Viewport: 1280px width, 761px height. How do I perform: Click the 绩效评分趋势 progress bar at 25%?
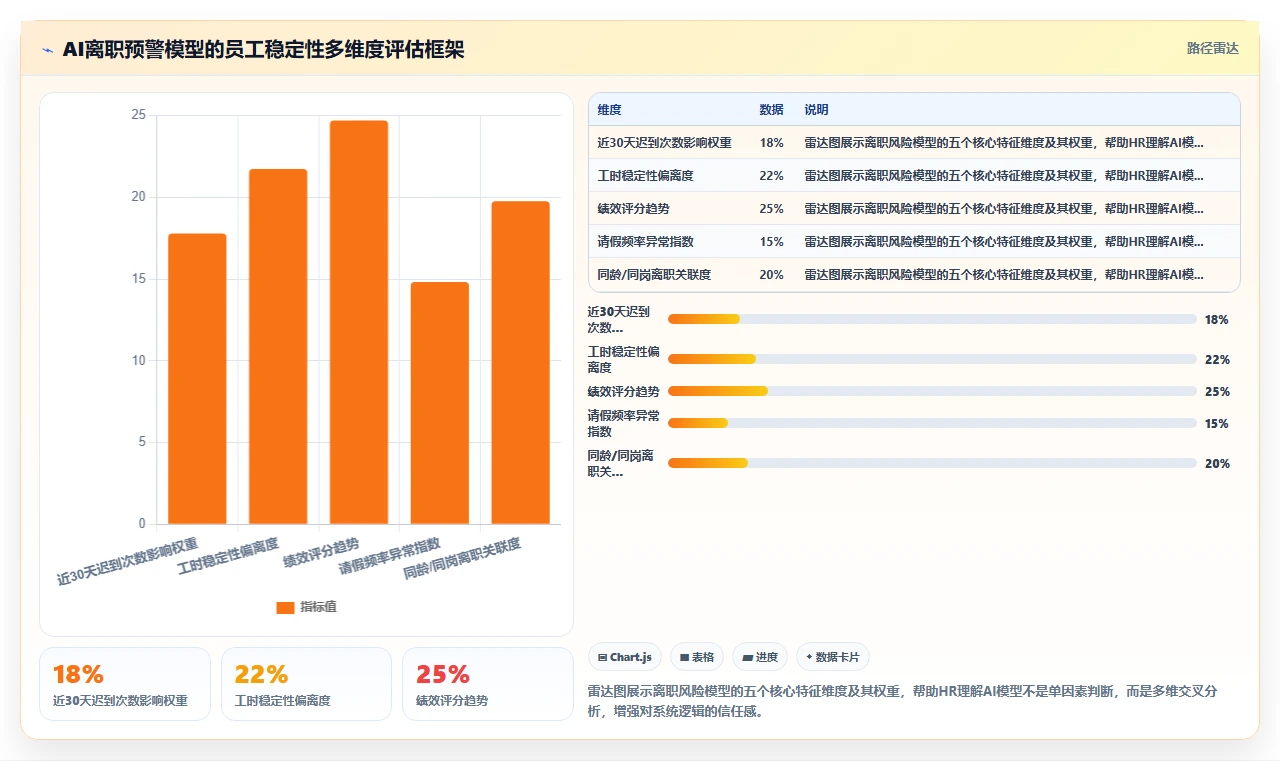pos(932,391)
